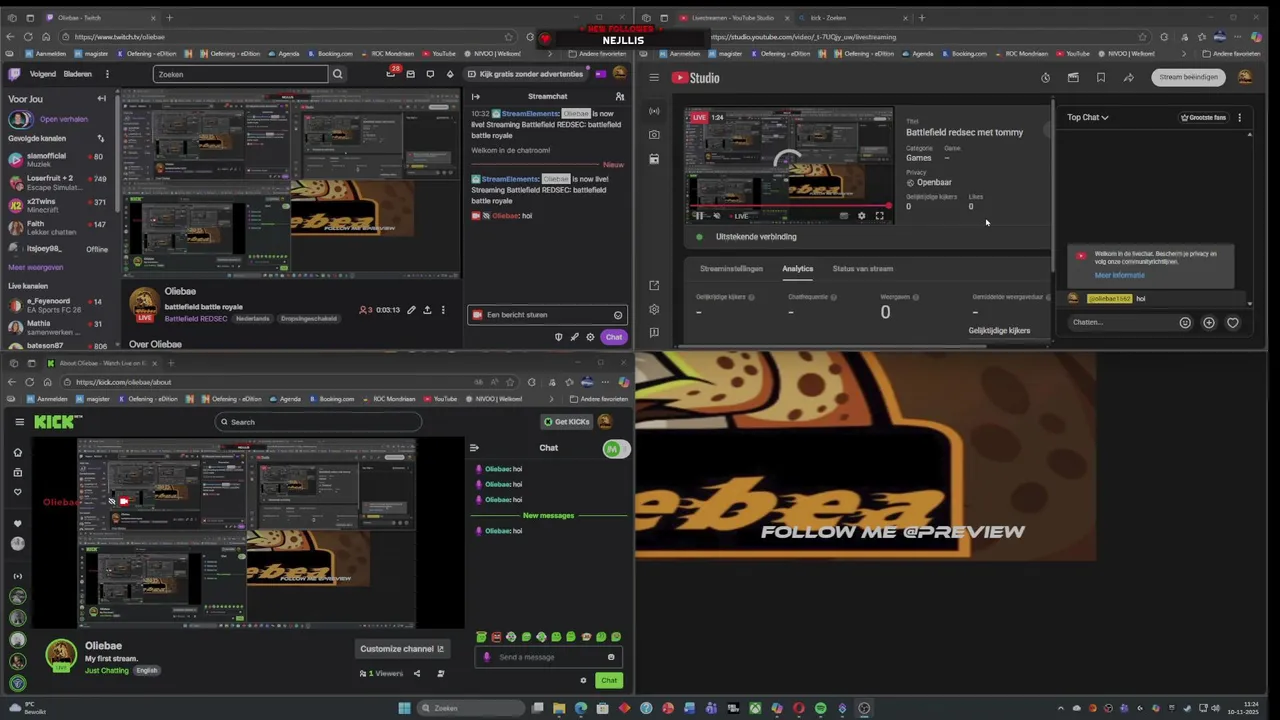Open YouTube chat emoji picker

coord(1185,322)
